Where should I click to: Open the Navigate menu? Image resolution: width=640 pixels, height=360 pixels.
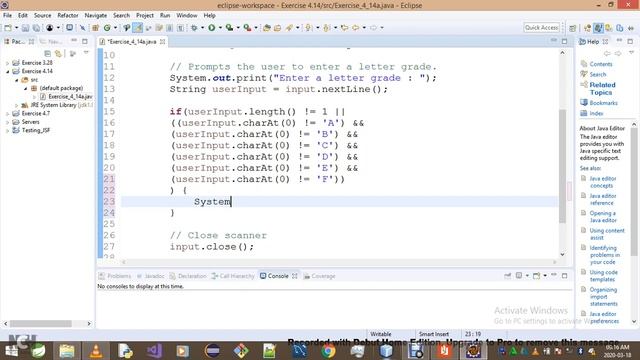coord(96,16)
